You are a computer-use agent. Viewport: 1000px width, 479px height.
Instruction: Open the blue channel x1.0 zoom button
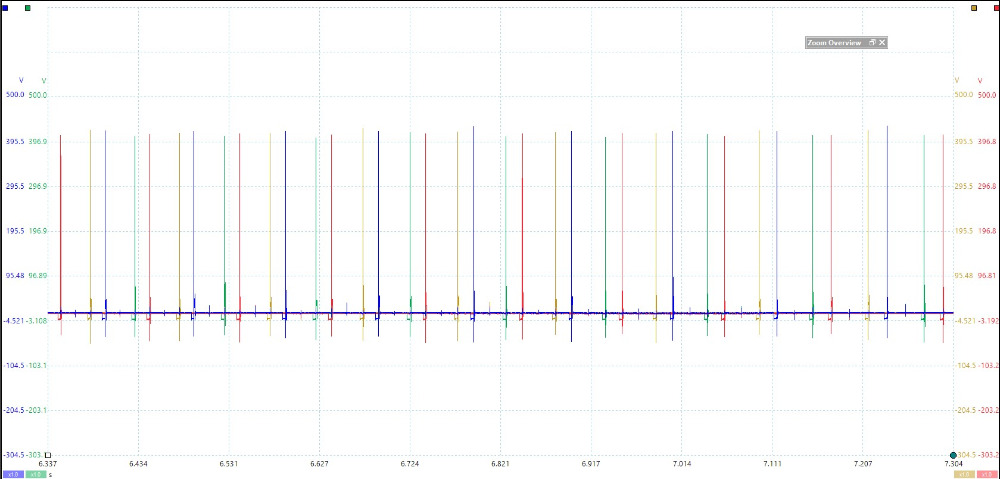[x=14, y=474]
